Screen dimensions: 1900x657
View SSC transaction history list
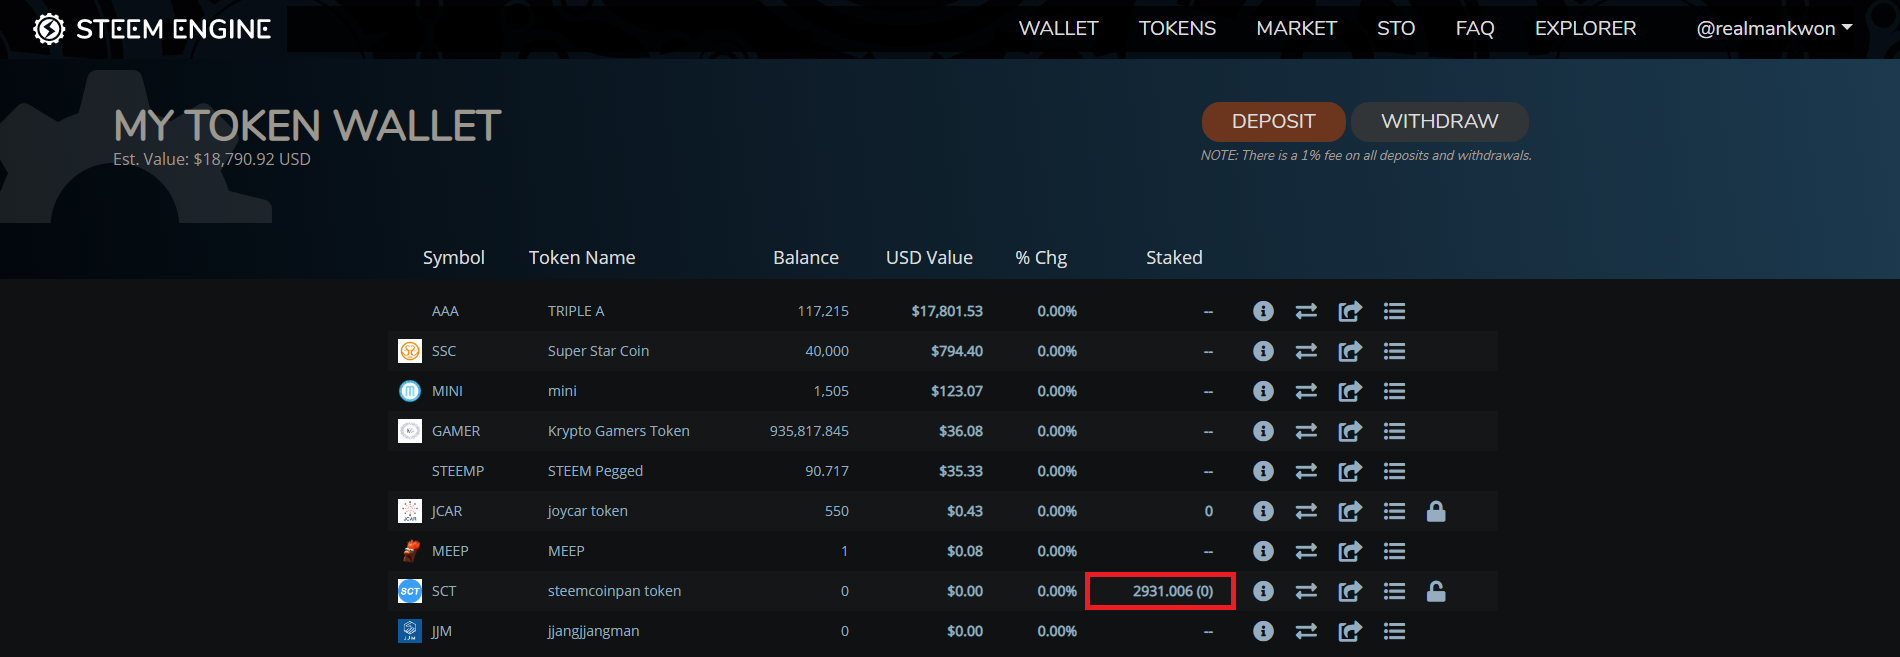coord(1394,351)
